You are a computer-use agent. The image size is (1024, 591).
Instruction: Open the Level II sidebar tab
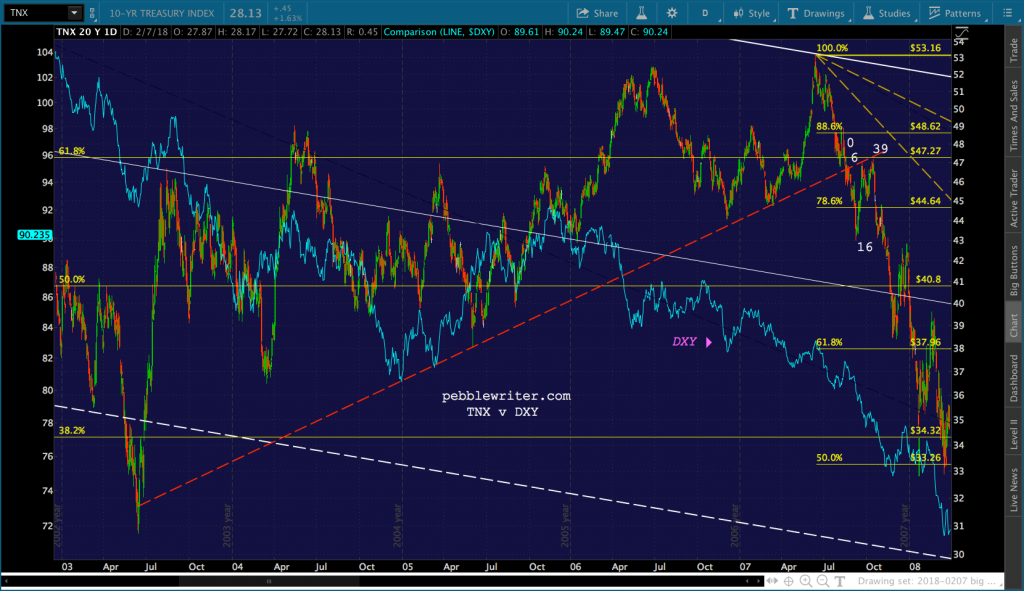1014,434
